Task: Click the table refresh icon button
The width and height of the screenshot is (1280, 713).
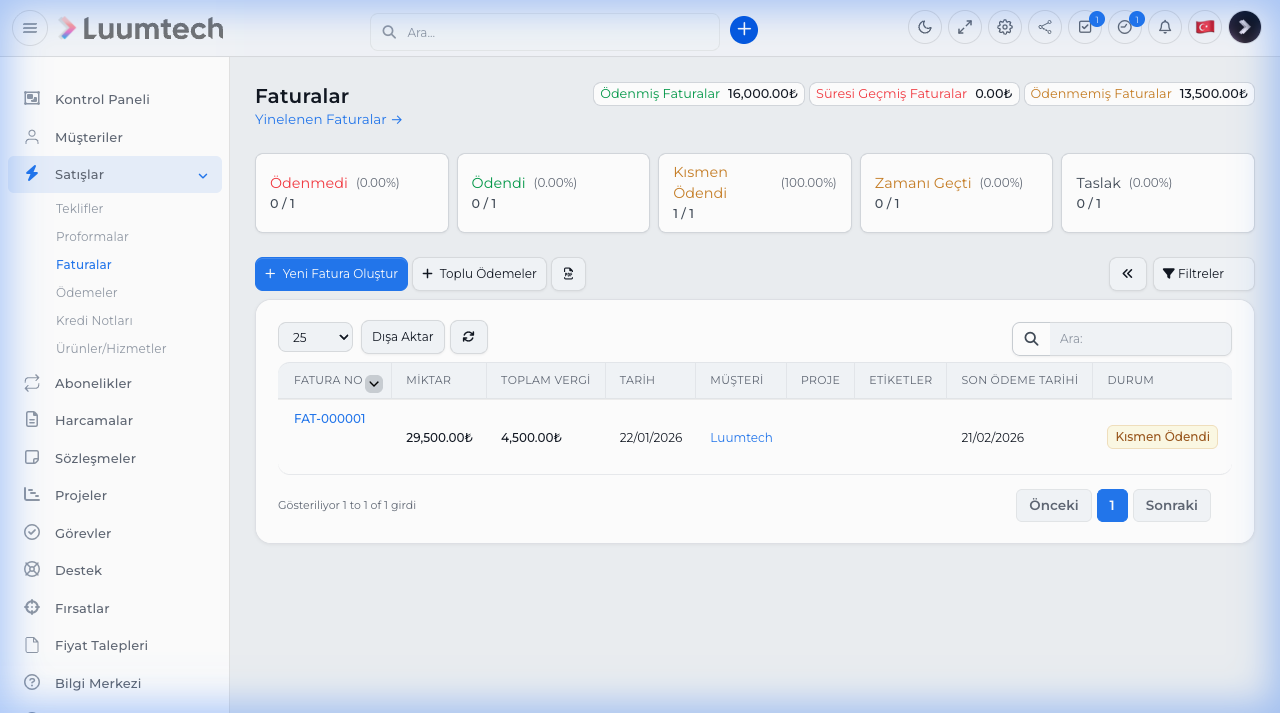Action: coord(468,337)
